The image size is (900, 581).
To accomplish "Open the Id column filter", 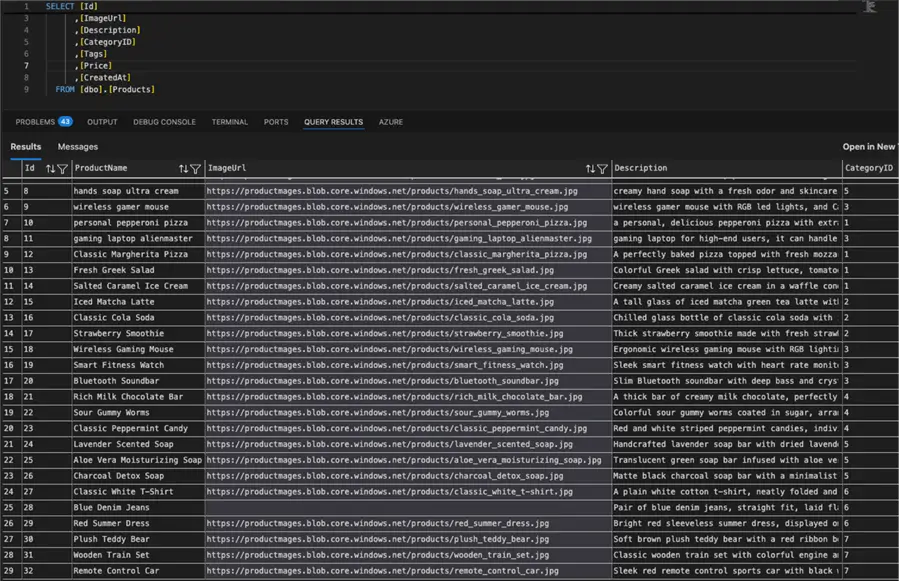I will point(62,169).
